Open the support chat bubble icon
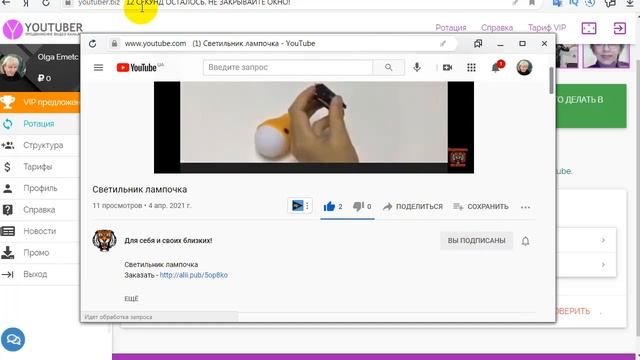The width and height of the screenshot is (640, 360). pos(13,339)
